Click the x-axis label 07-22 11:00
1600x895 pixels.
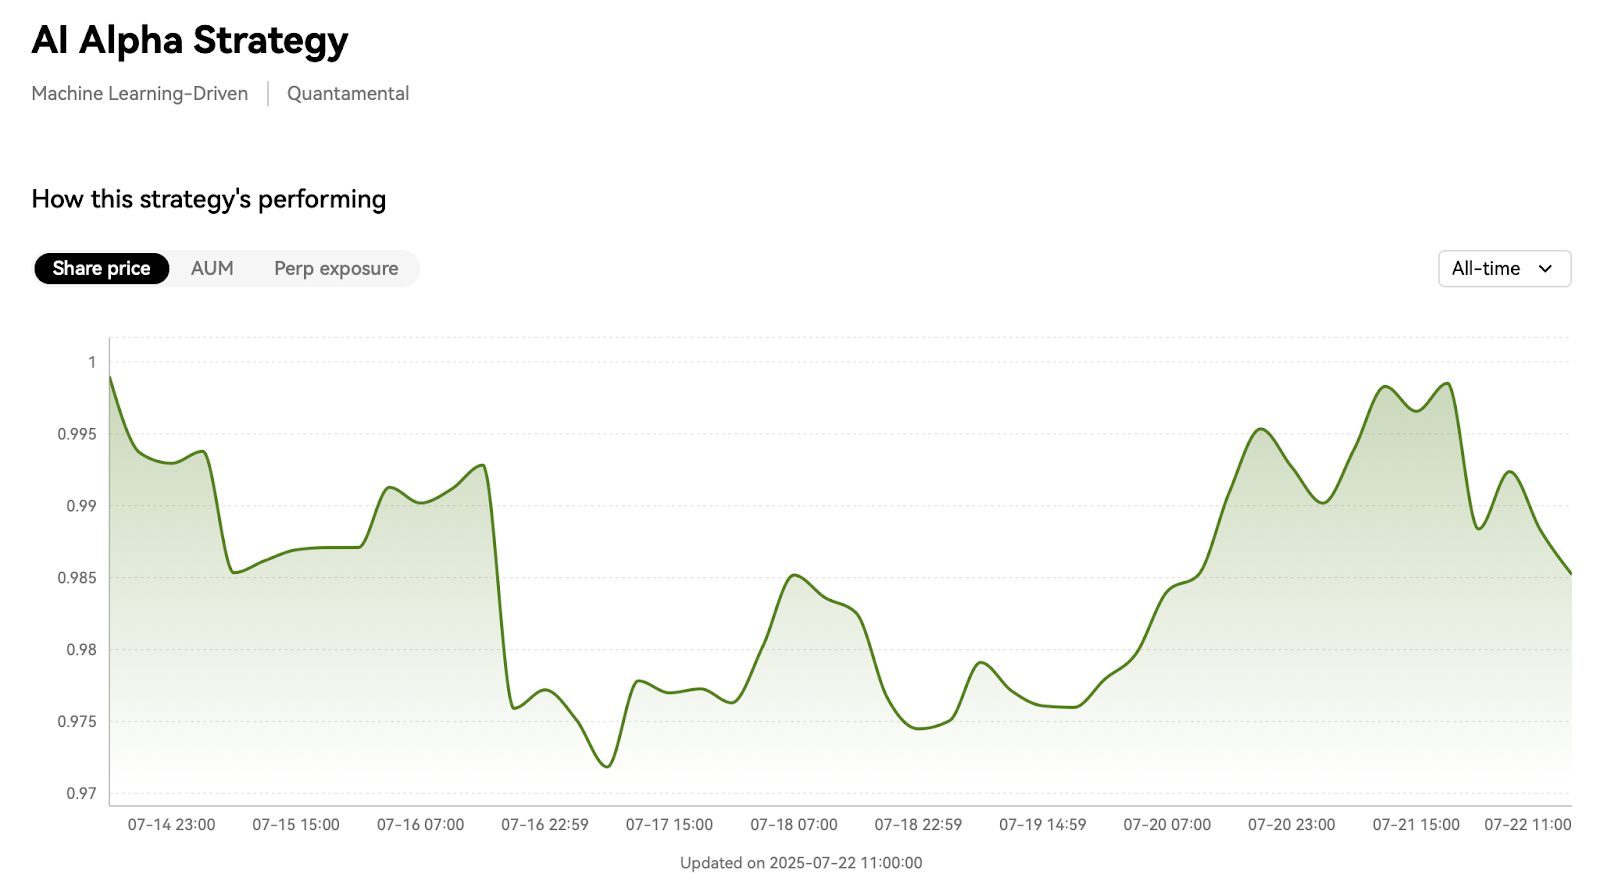coord(1528,824)
